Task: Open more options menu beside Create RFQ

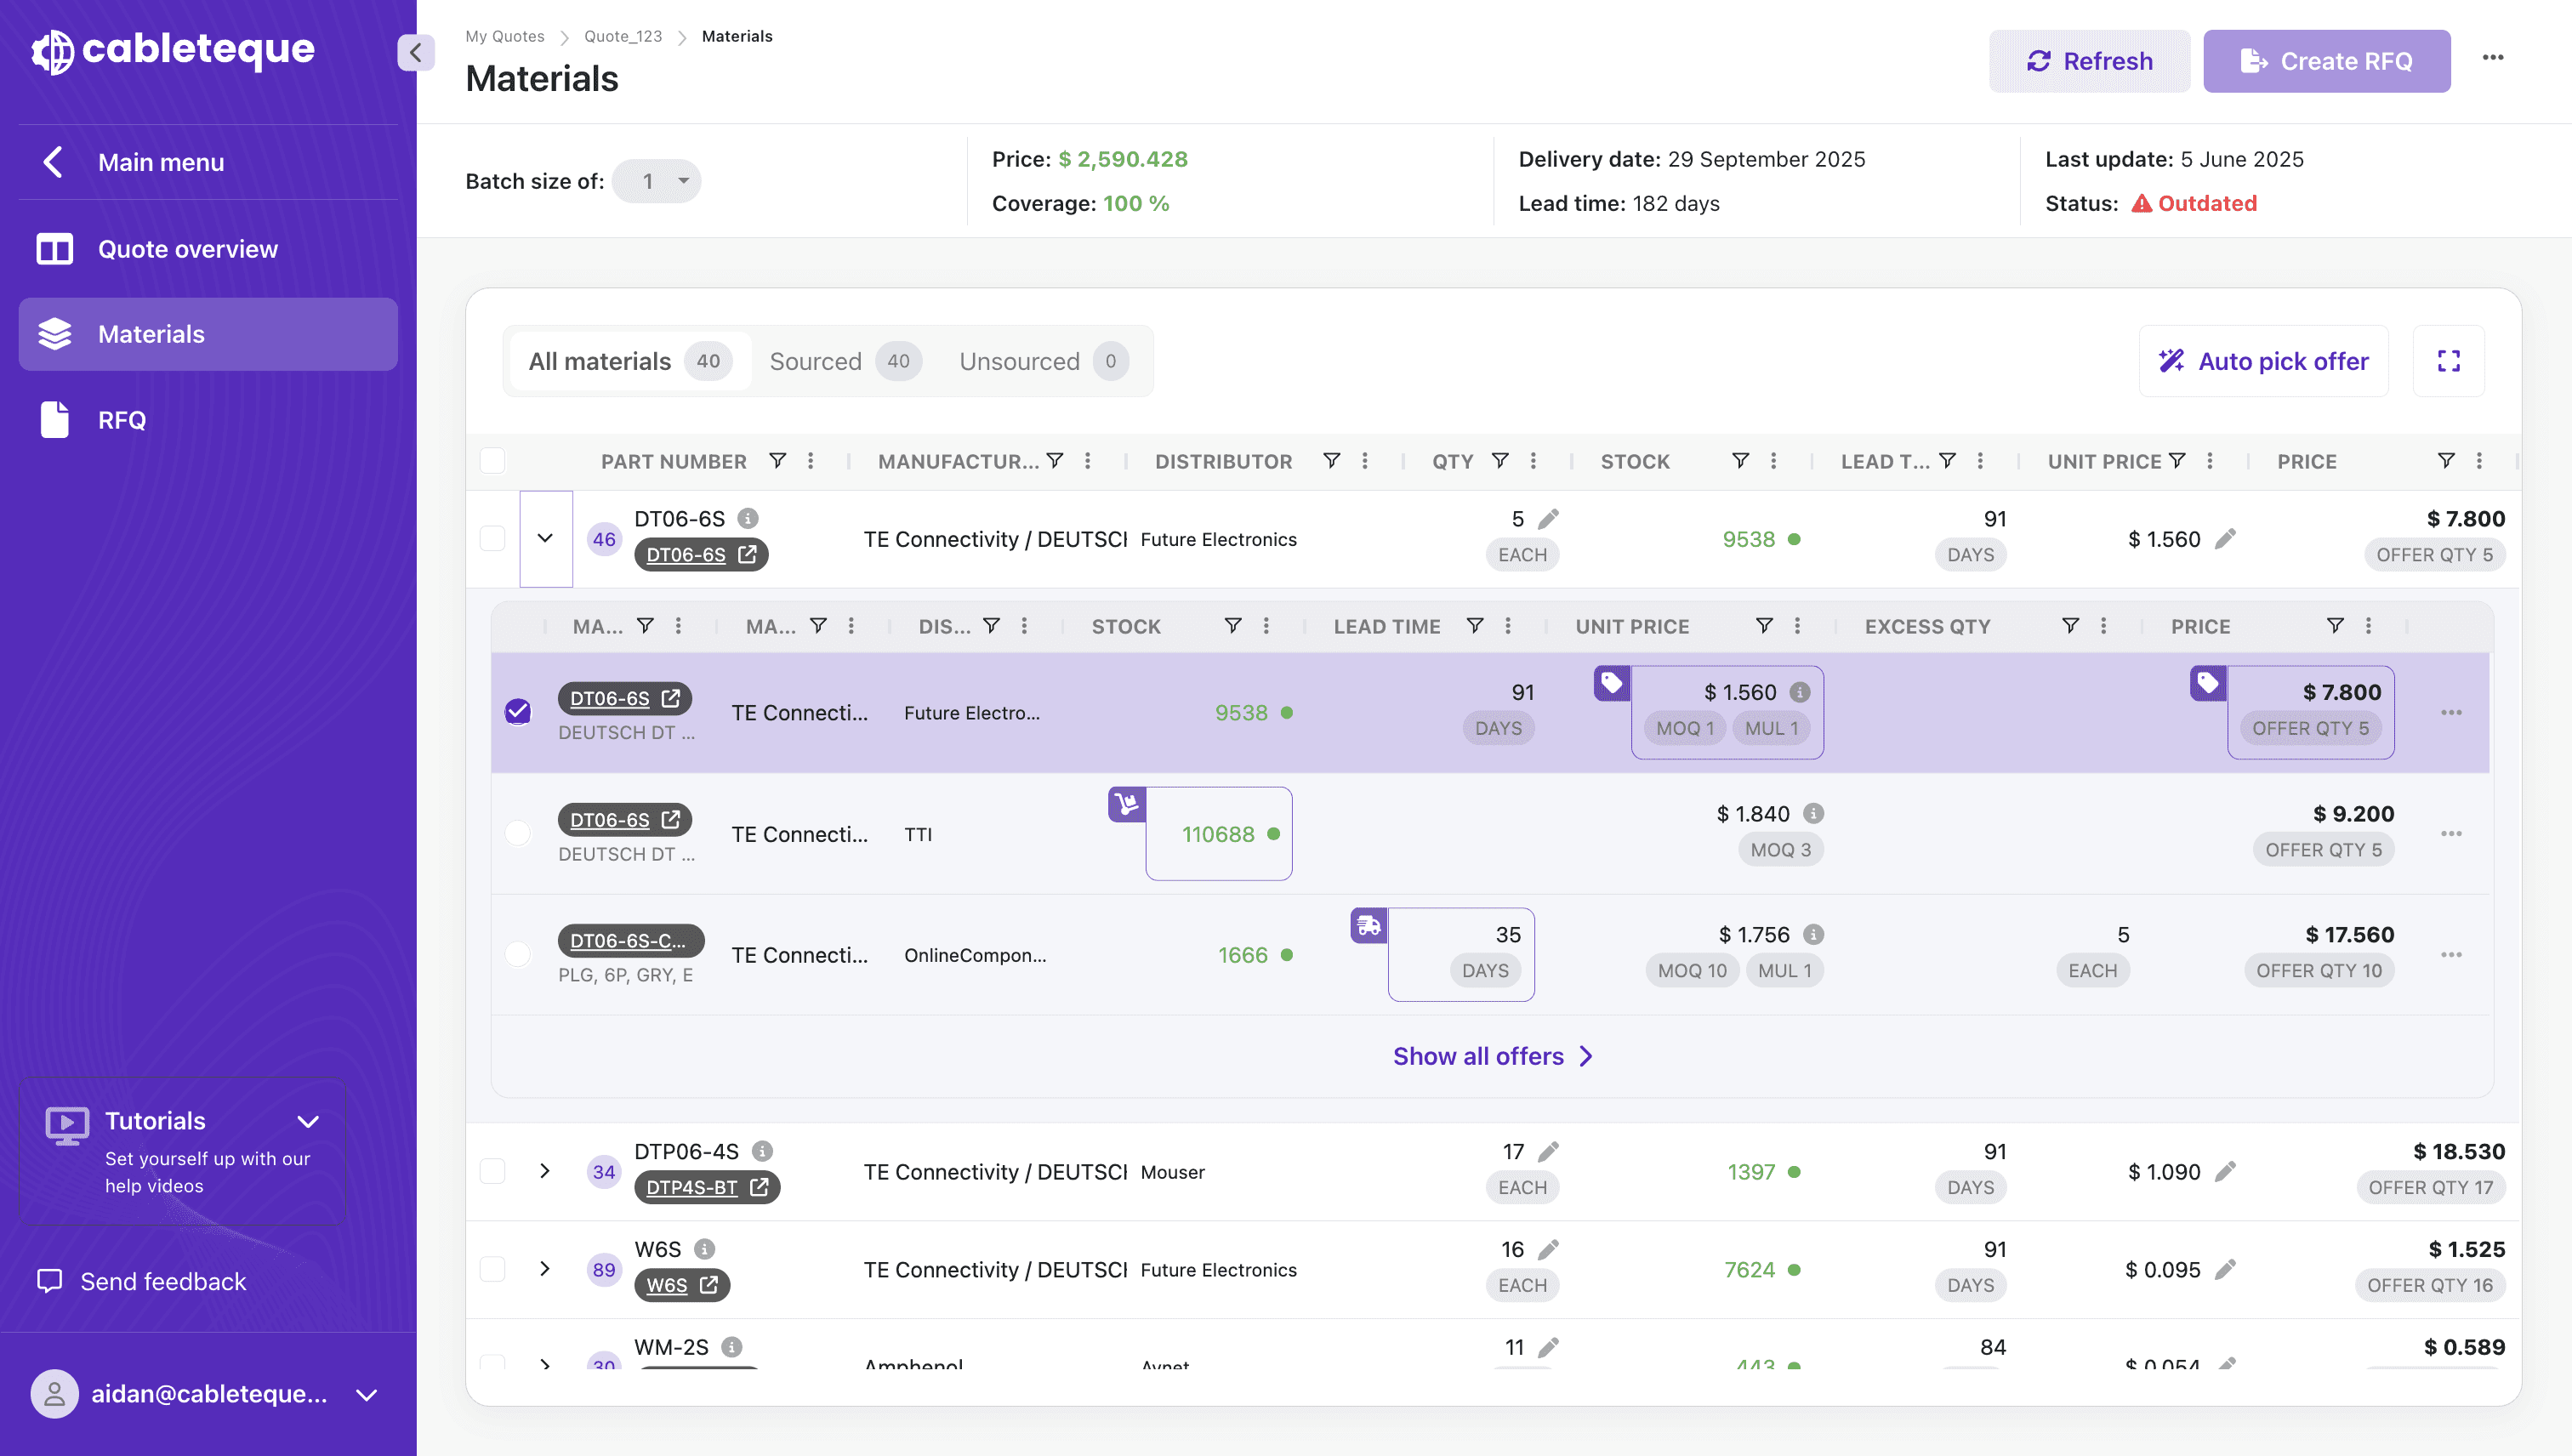Action: [x=2492, y=58]
